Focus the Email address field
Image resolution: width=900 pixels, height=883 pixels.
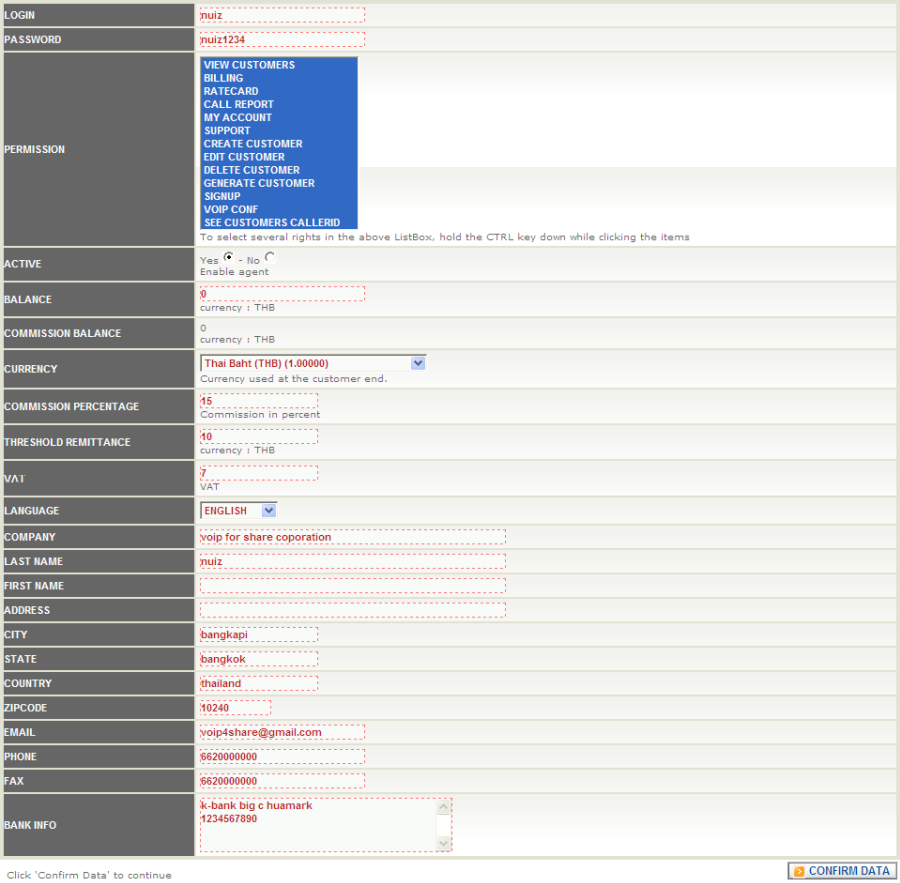(282, 732)
